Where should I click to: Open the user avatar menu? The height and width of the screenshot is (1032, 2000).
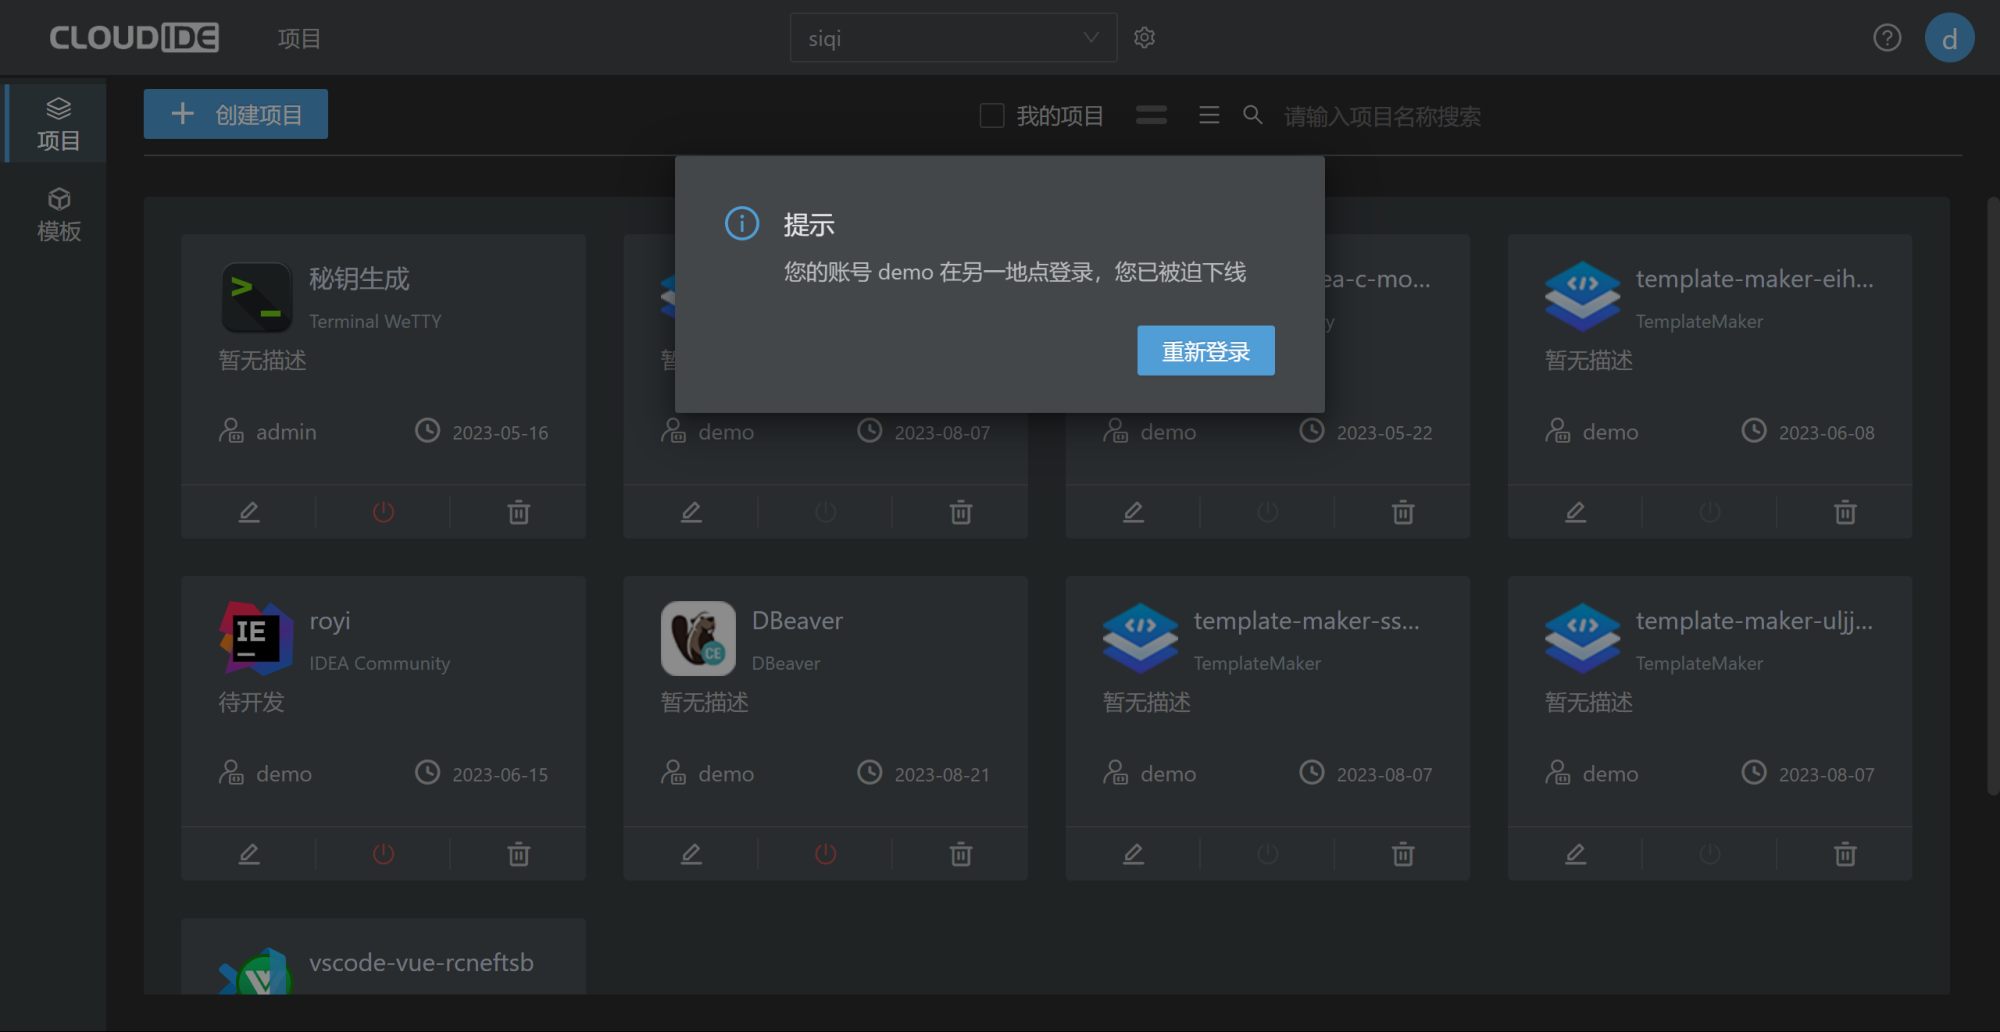1948,38
